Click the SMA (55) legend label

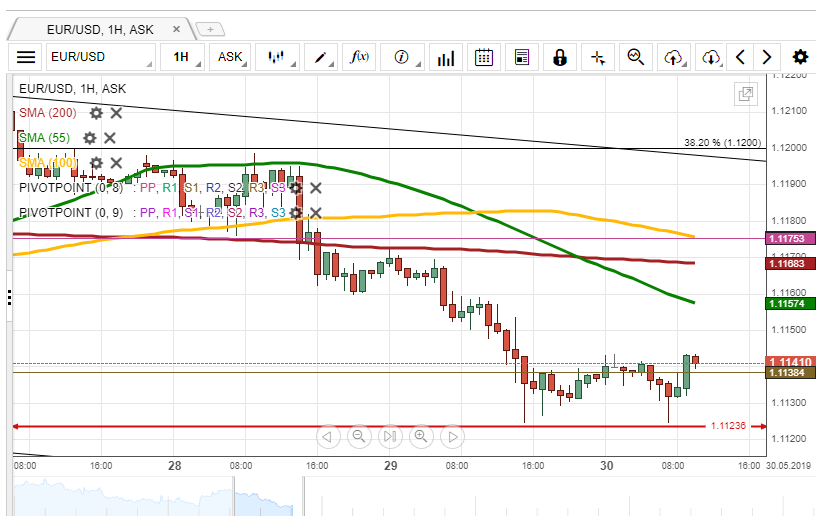pyautogui.click(x=44, y=138)
